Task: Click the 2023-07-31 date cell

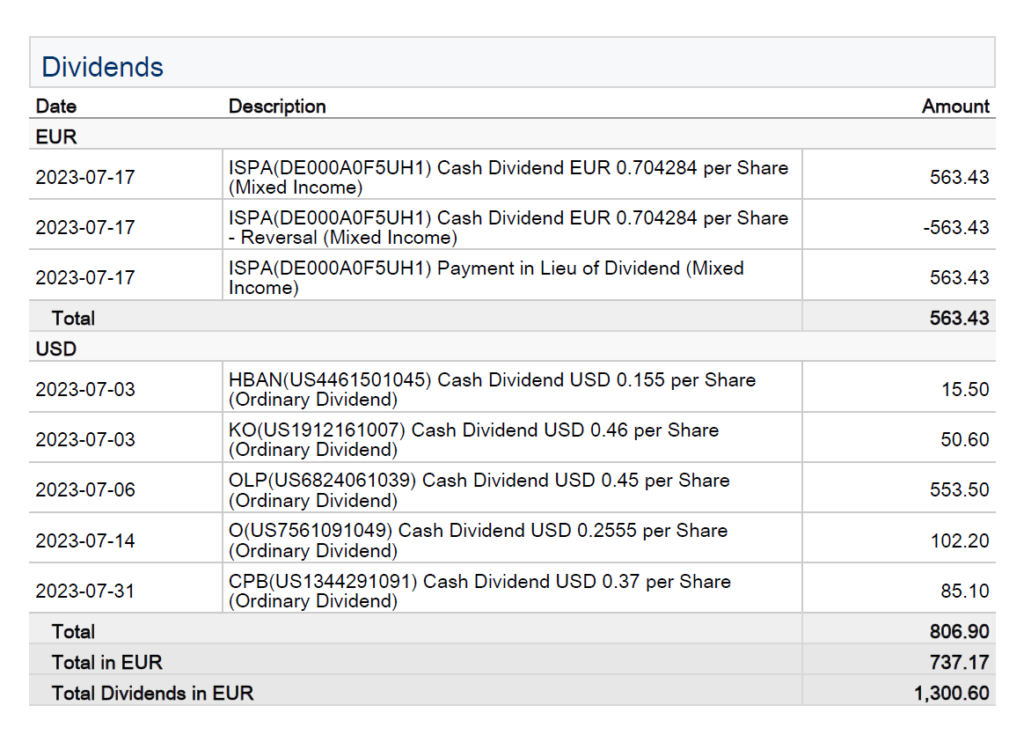Action: [x=85, y=591]
